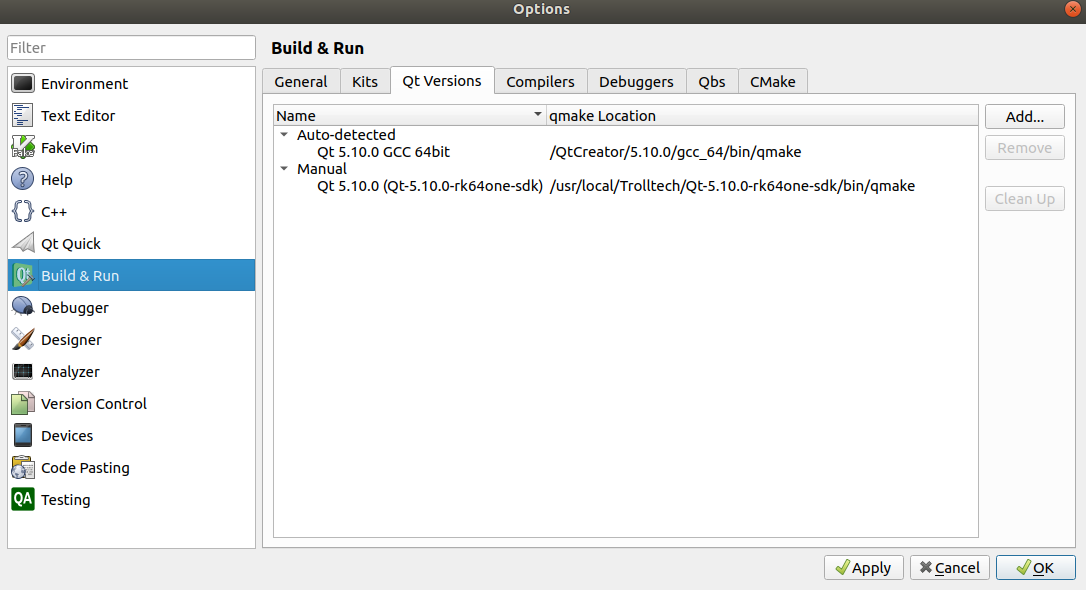The width and height of the screenshot is (1086, 590).
Task: Select the Debugger bug icon
Action: tap(23, 307)
